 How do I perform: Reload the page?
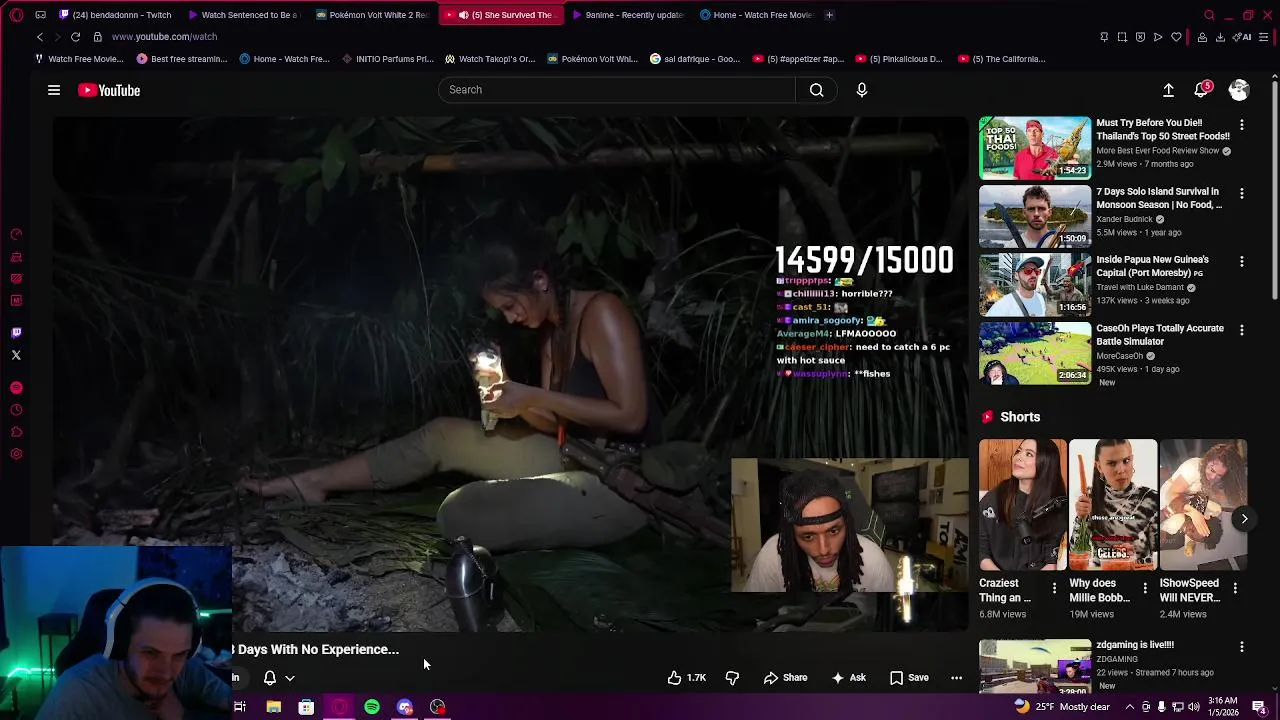tap(75, 37)
